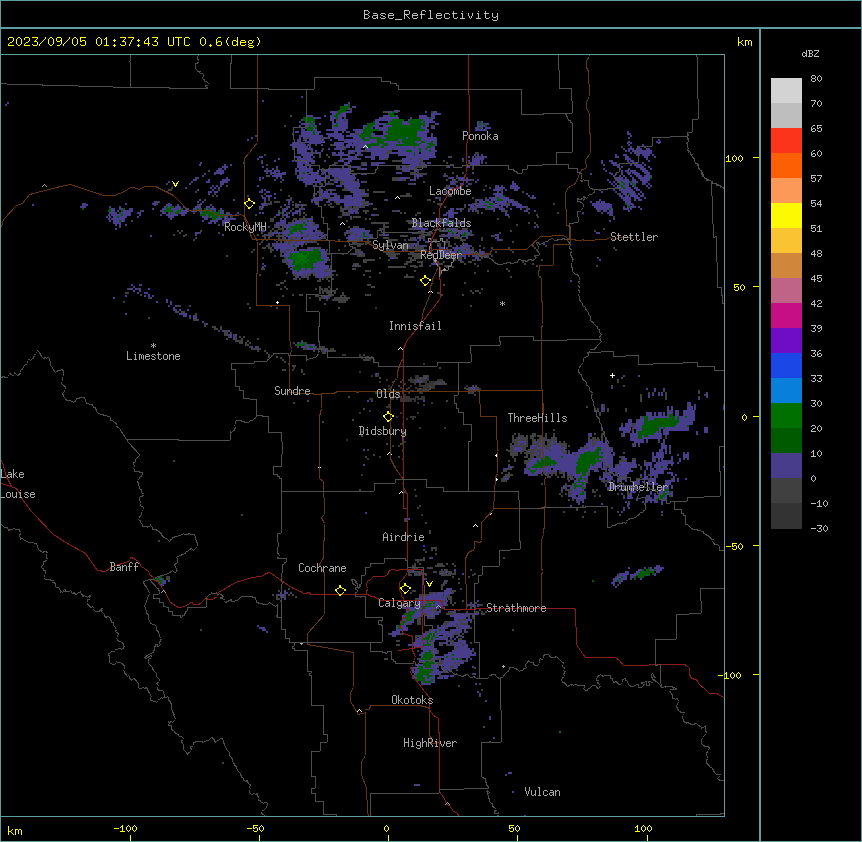Select the bright green swatch between 30 and 20
Image resolution: width=862 pixels, height=842 pixels.
(786, 416)
